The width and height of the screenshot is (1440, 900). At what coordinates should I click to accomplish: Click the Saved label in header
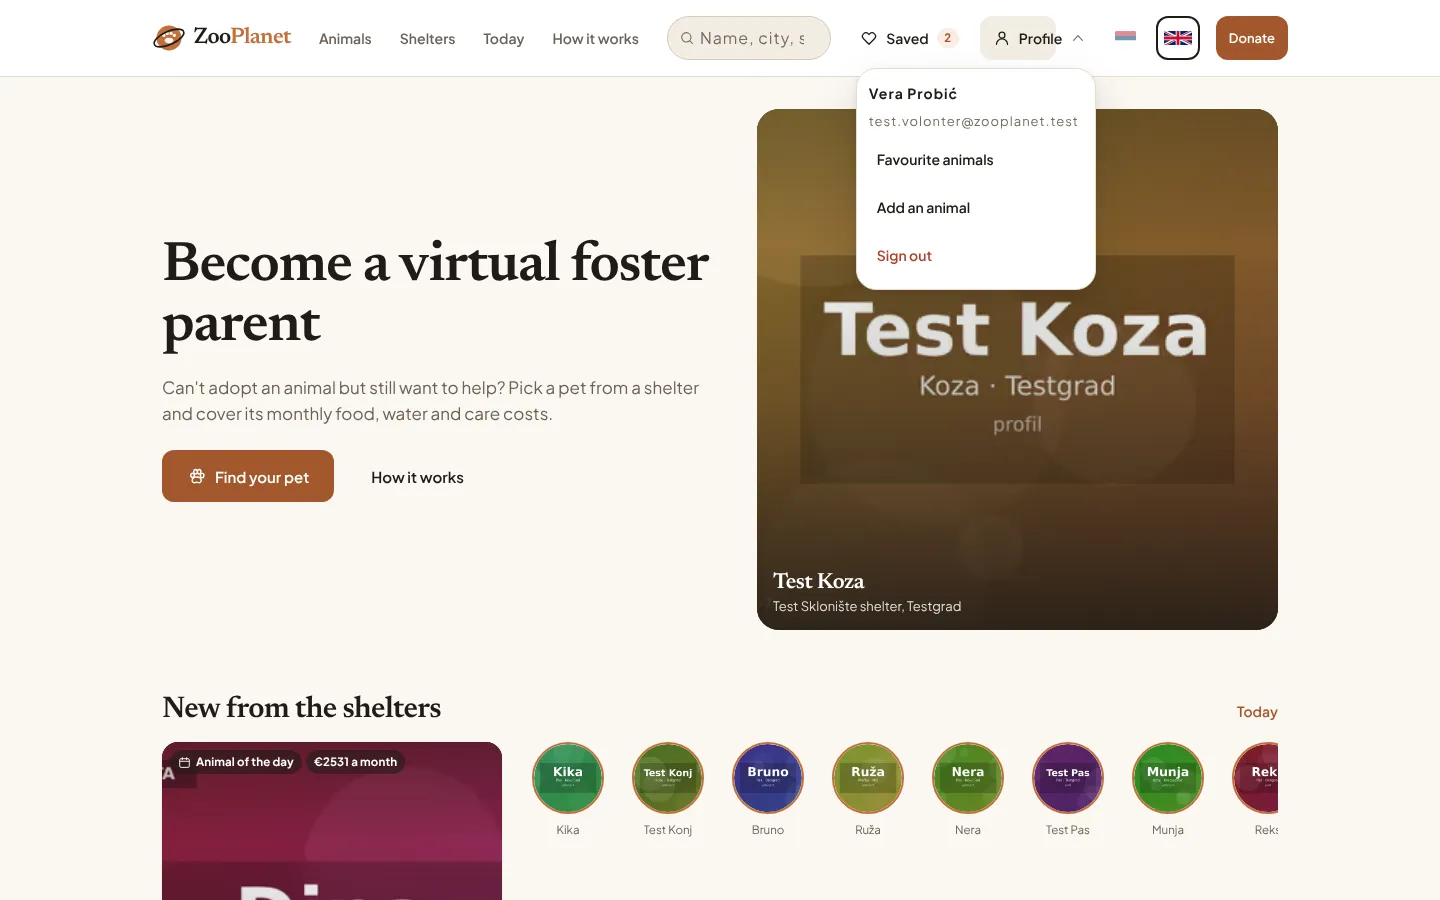click(x=907, y=38)
